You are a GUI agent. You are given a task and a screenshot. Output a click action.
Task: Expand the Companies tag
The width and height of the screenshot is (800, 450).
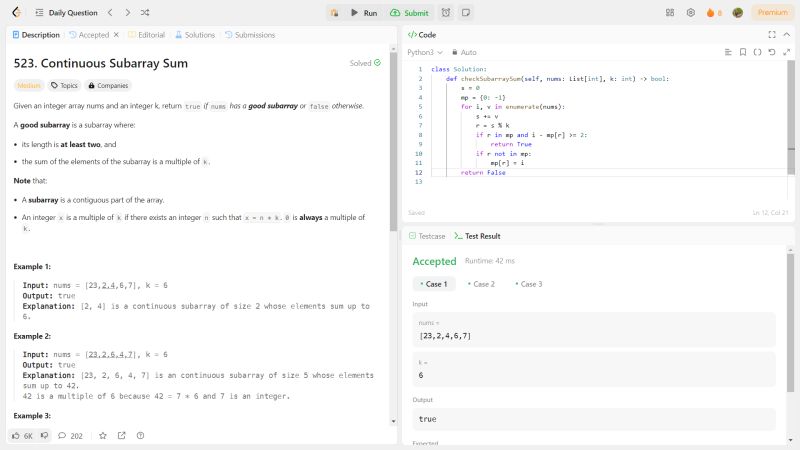pyautogui.click(x=108, y=85)
